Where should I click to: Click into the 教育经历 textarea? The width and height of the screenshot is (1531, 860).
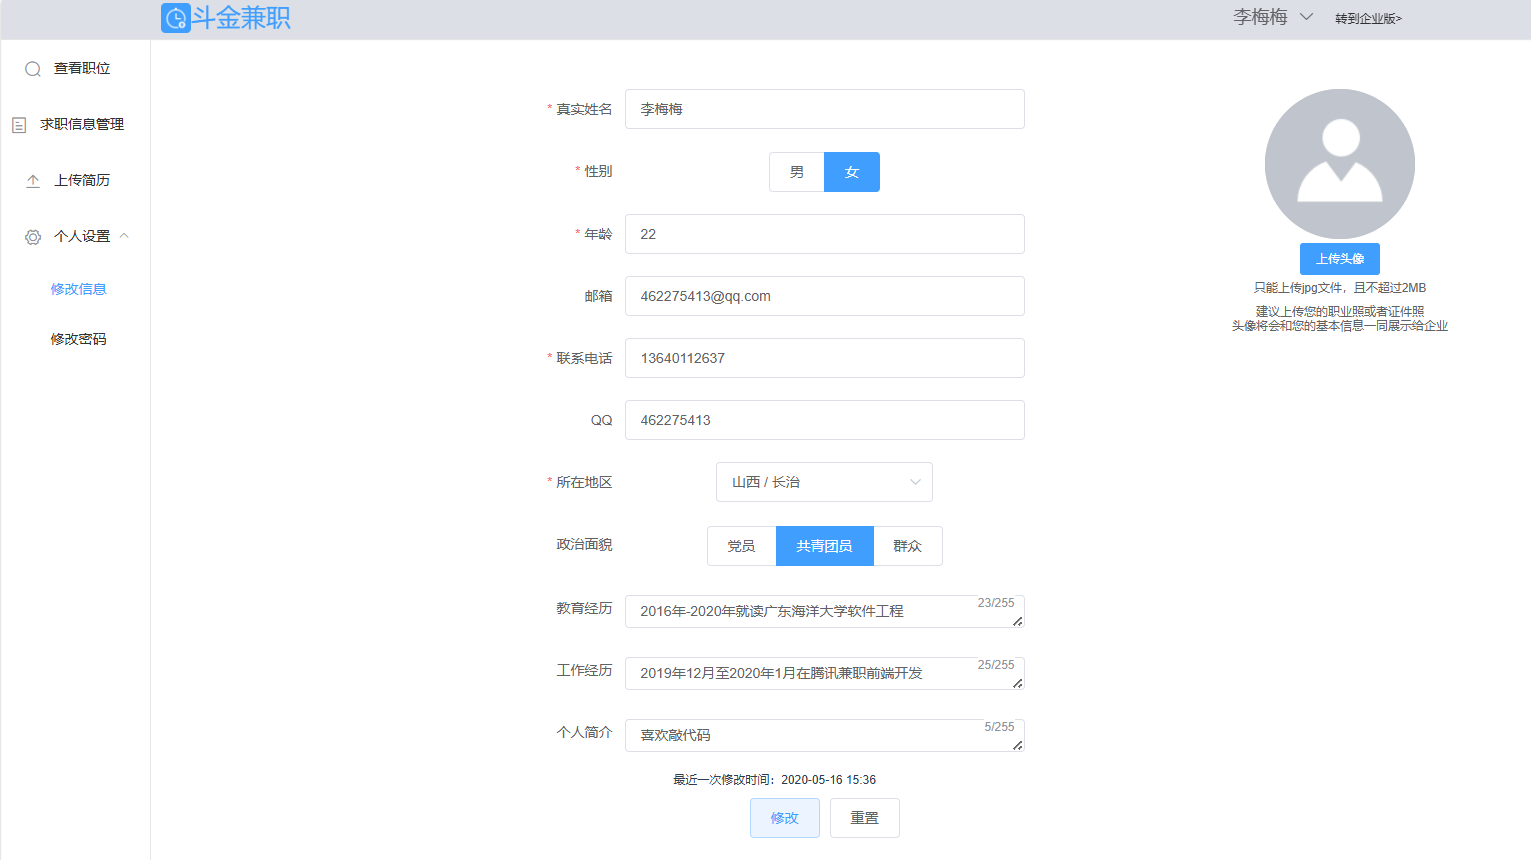point(825,611)
